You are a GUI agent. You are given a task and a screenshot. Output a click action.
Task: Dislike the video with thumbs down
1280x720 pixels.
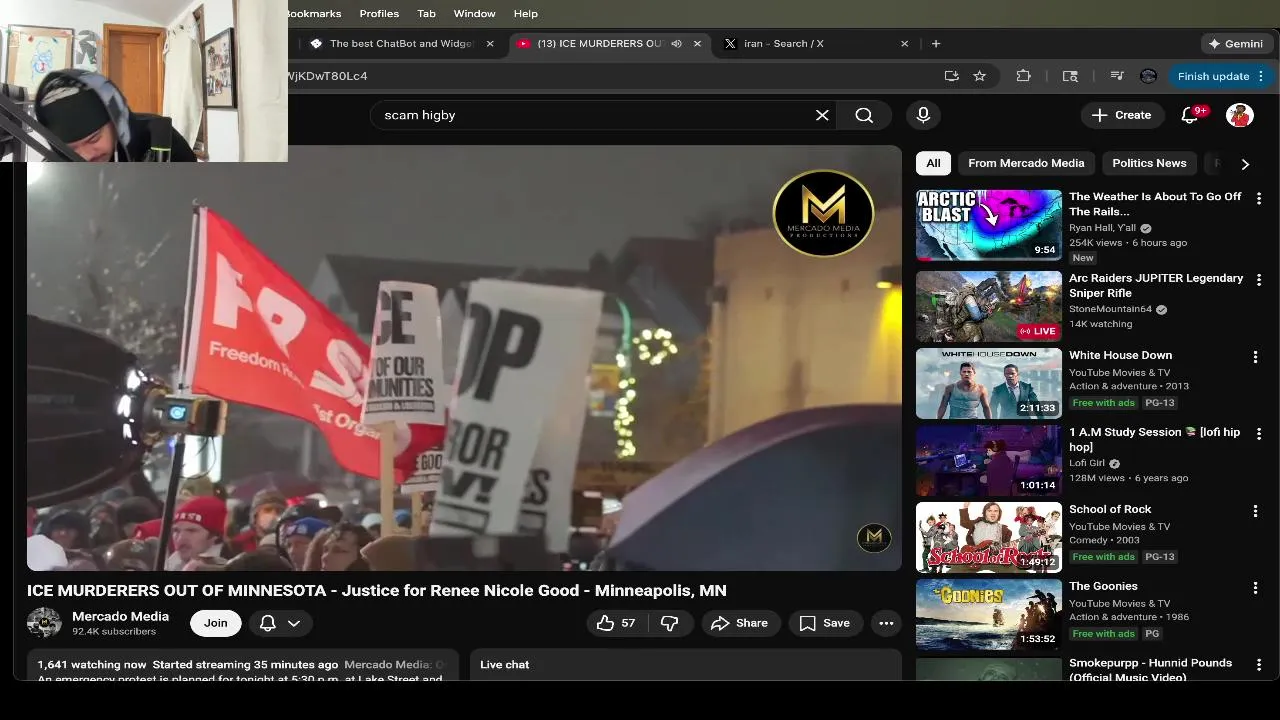click(670, 623)
